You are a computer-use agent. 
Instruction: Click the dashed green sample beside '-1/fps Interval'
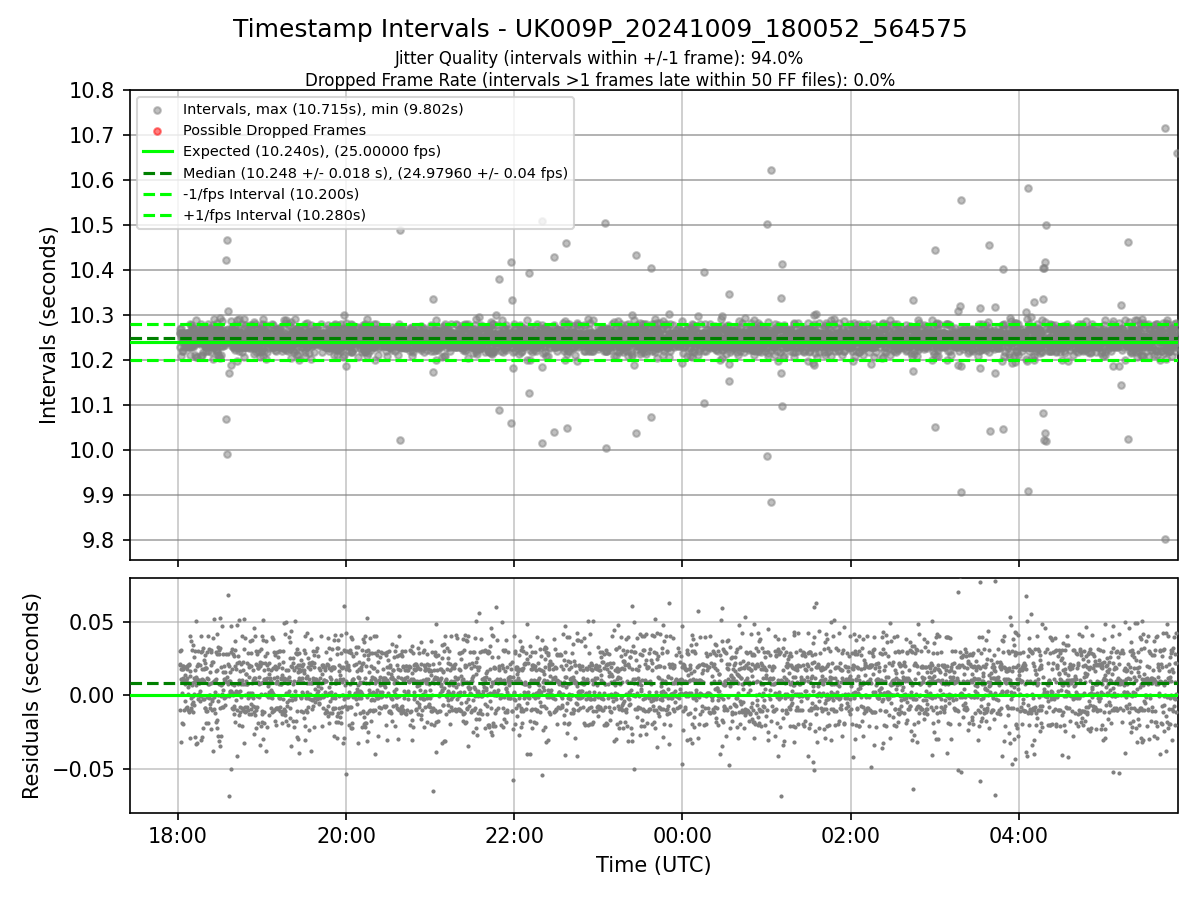pyautogui.click(x=157, y=194)
